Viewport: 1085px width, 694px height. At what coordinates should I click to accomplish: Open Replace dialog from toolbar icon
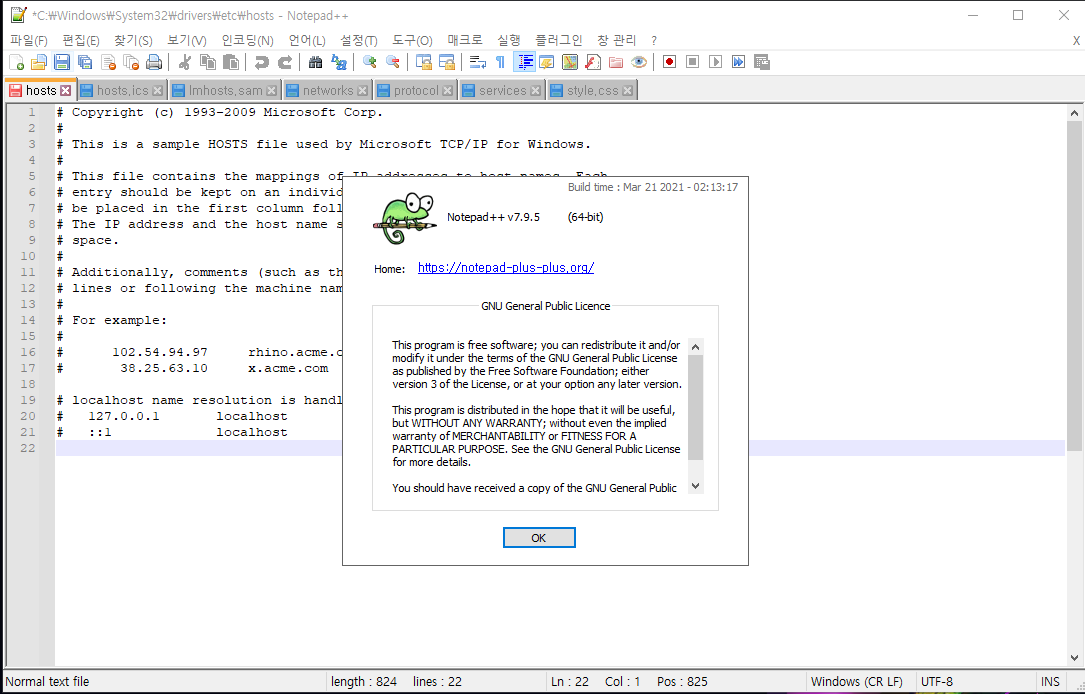[338, 62]
